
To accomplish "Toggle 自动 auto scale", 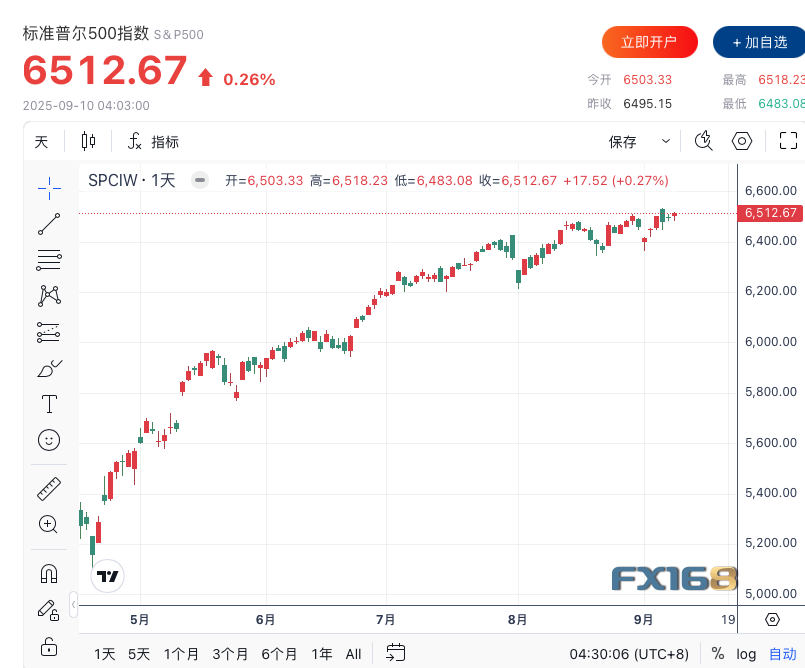I will (782, 654).
